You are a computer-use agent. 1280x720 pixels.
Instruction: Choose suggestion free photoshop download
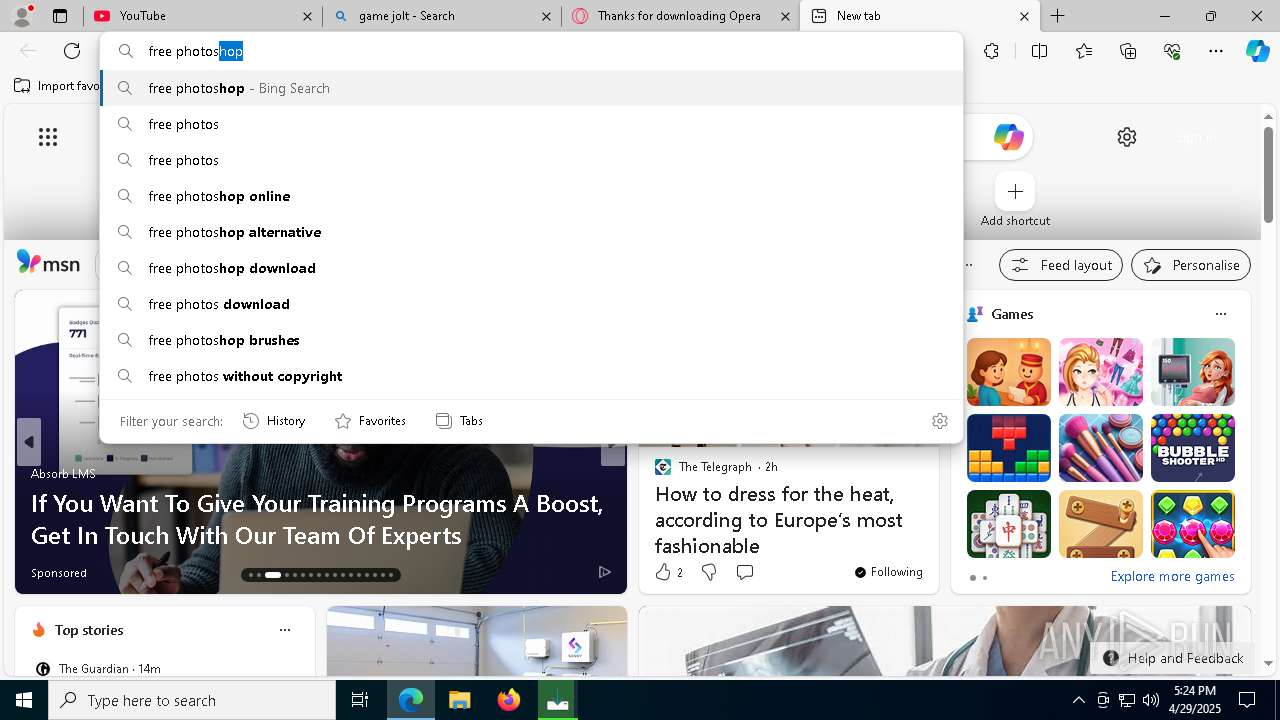pos(532,268)
